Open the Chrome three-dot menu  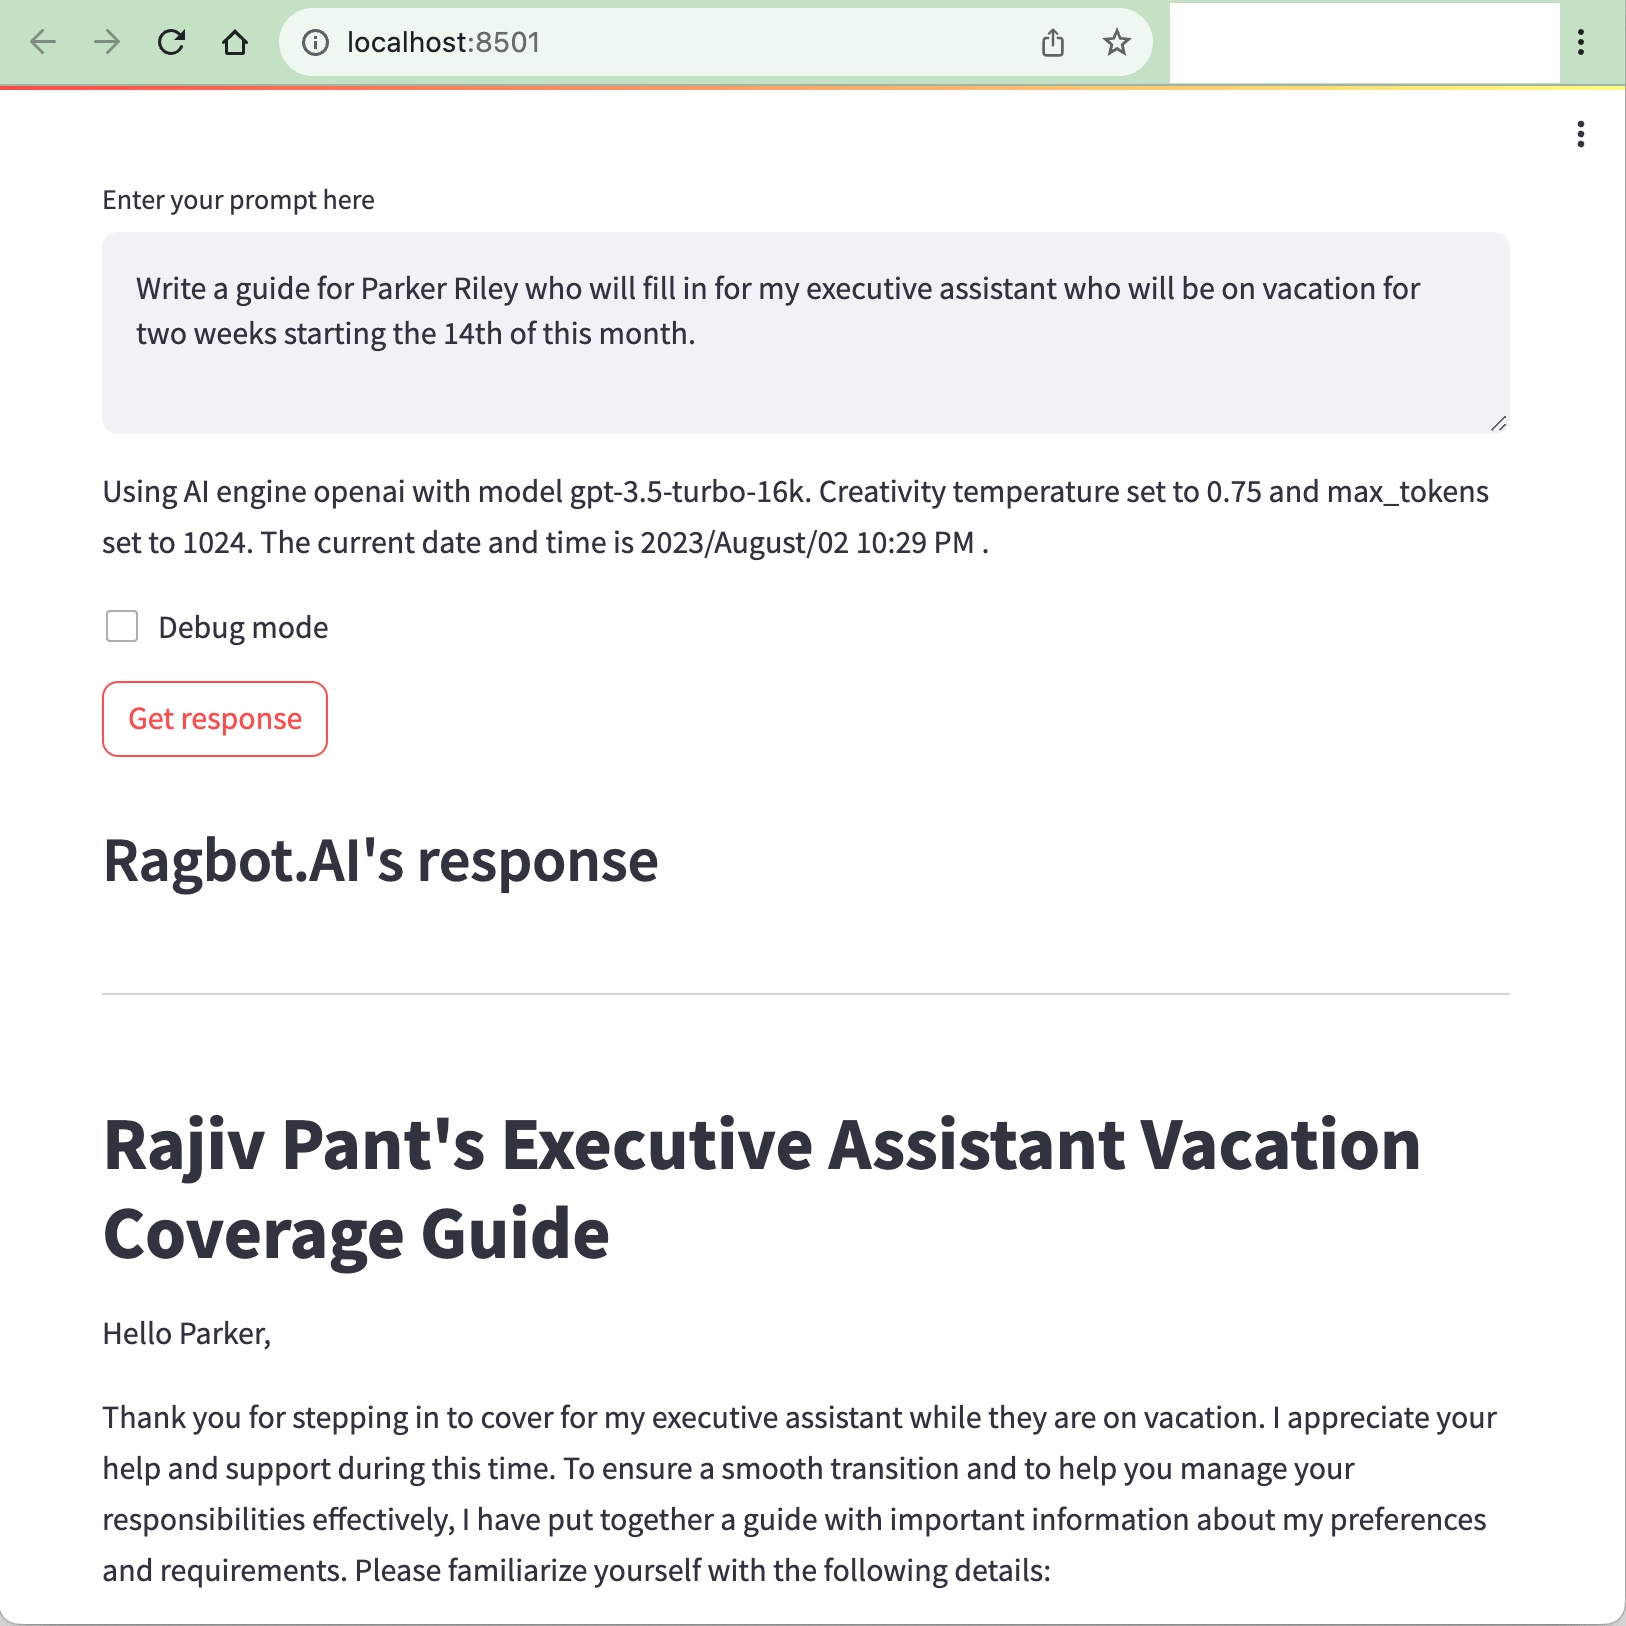pos(1580,42)
